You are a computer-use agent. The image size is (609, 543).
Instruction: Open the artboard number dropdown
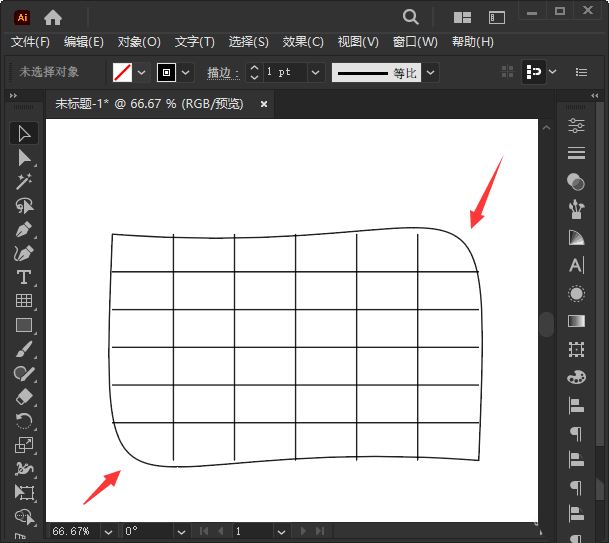pyautogui.click(x=282, y=532)
